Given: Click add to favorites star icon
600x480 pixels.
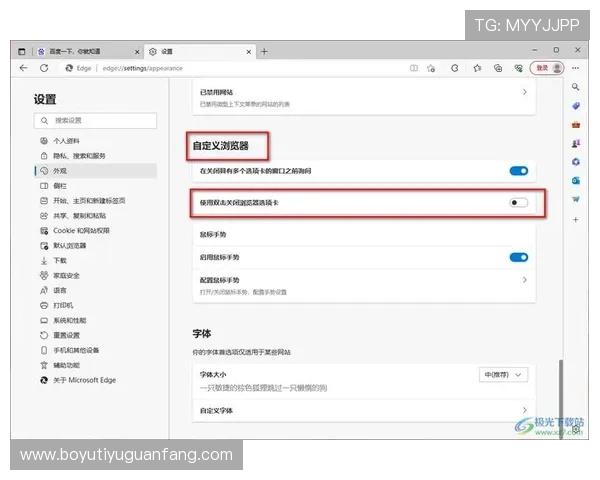Looking at the screenshot, I should (431, 68).
